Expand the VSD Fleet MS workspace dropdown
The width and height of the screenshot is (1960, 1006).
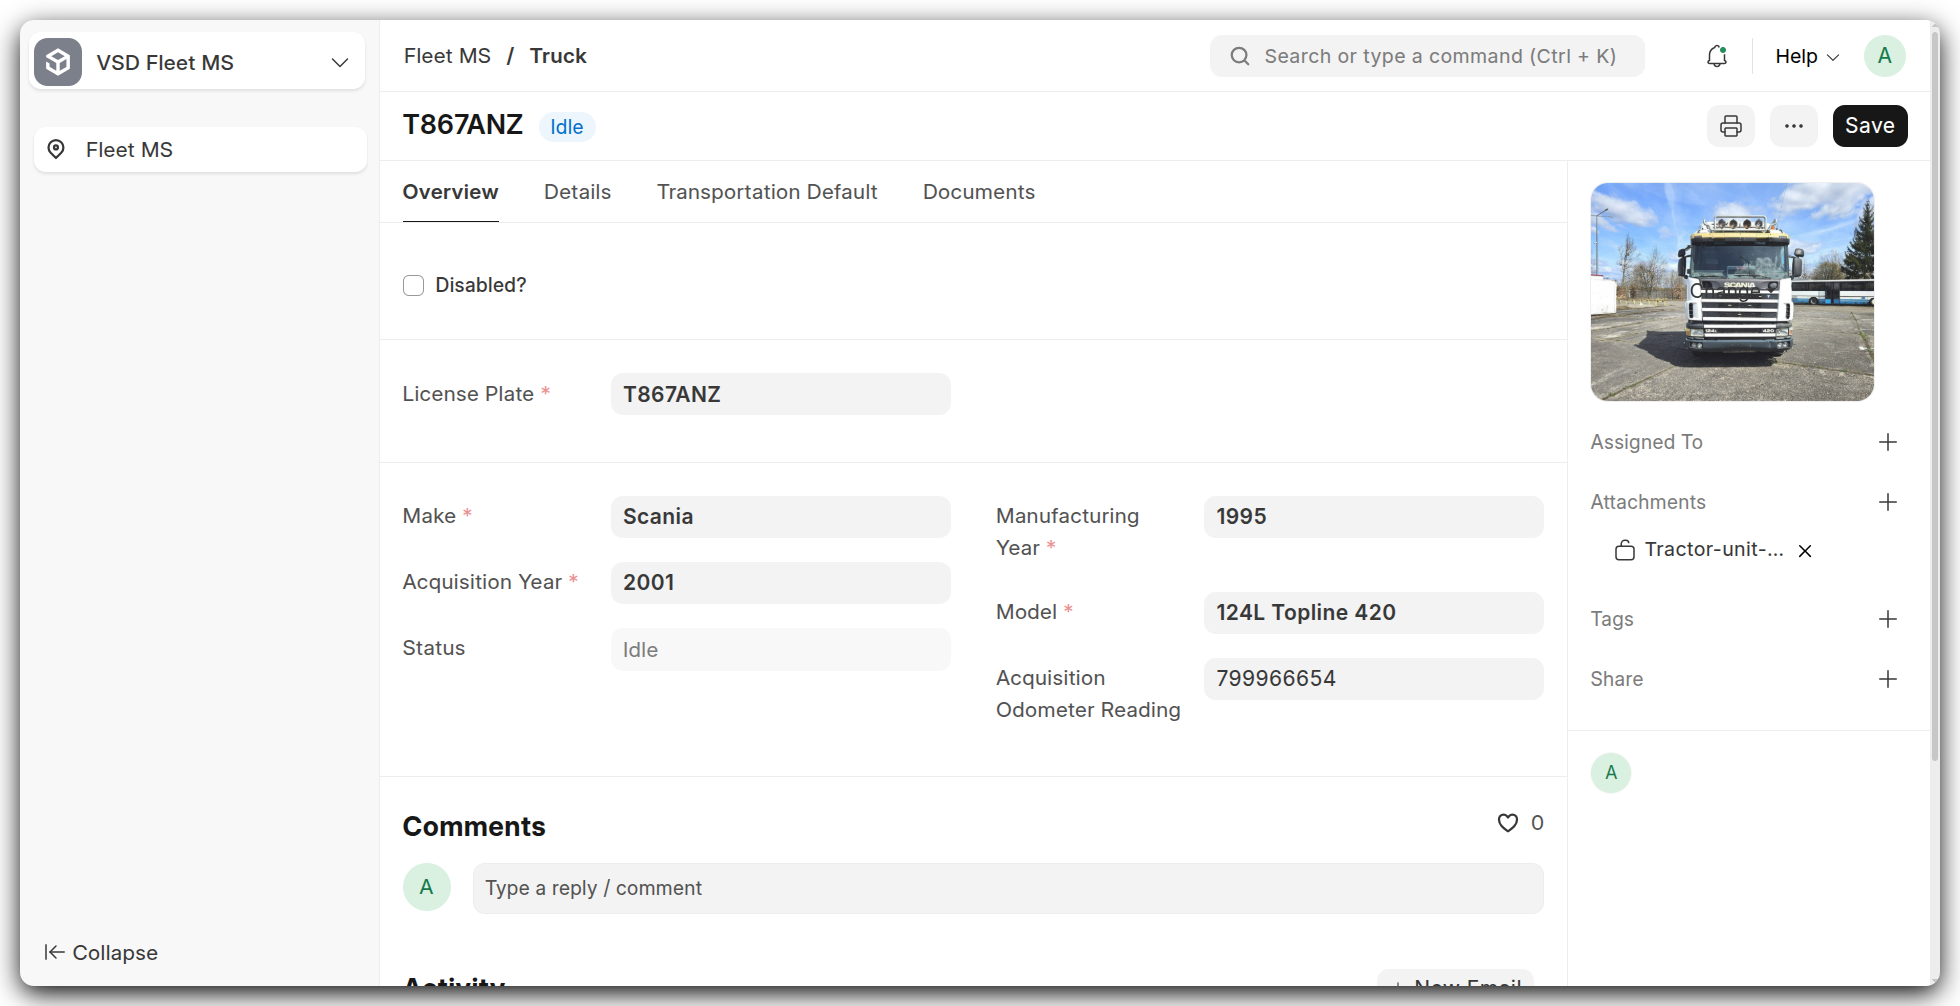coord(340,62)
